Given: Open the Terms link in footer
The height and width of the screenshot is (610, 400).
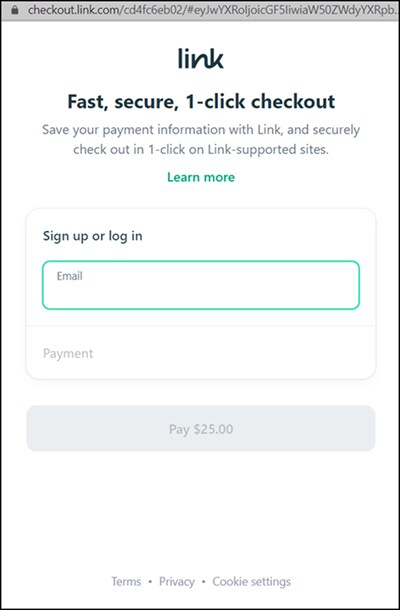Looking at the screenshot, I should tap(126, 582).
